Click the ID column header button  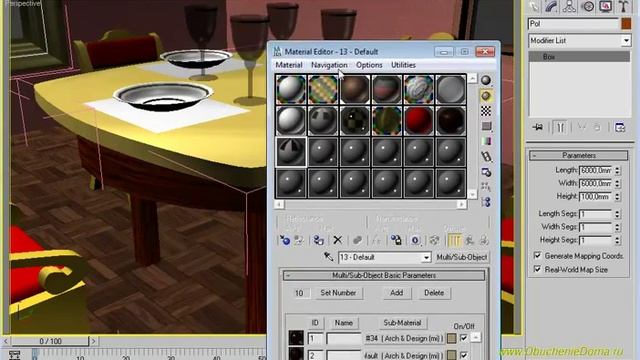pyautogui.click(x=315, y=323)
